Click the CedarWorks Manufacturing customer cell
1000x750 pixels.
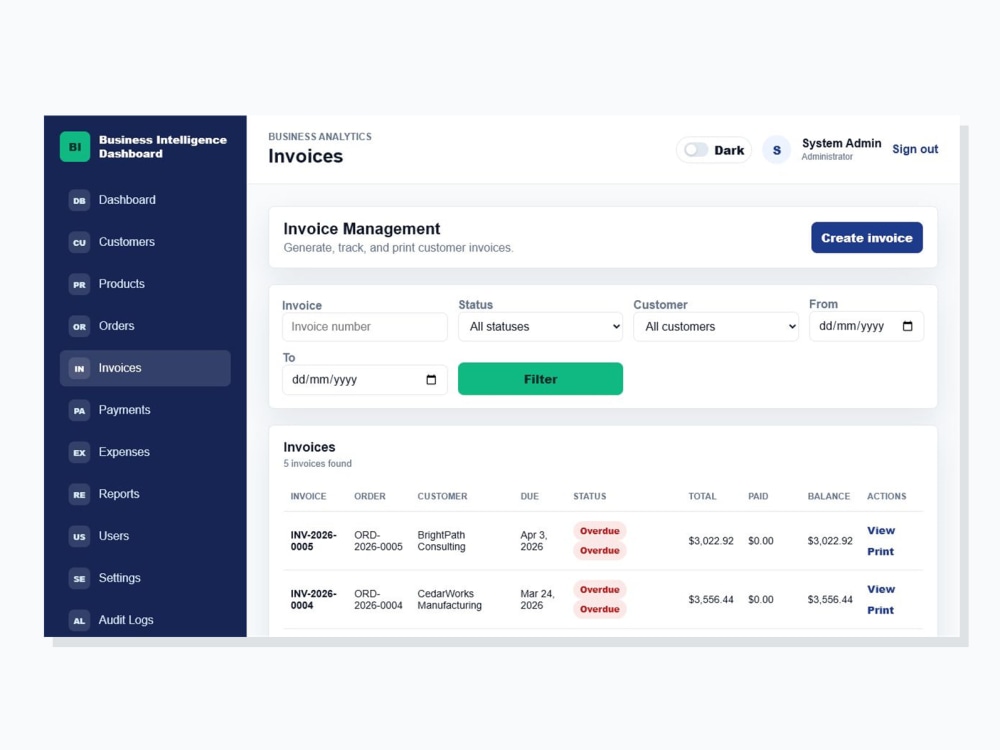click(450, 599)
